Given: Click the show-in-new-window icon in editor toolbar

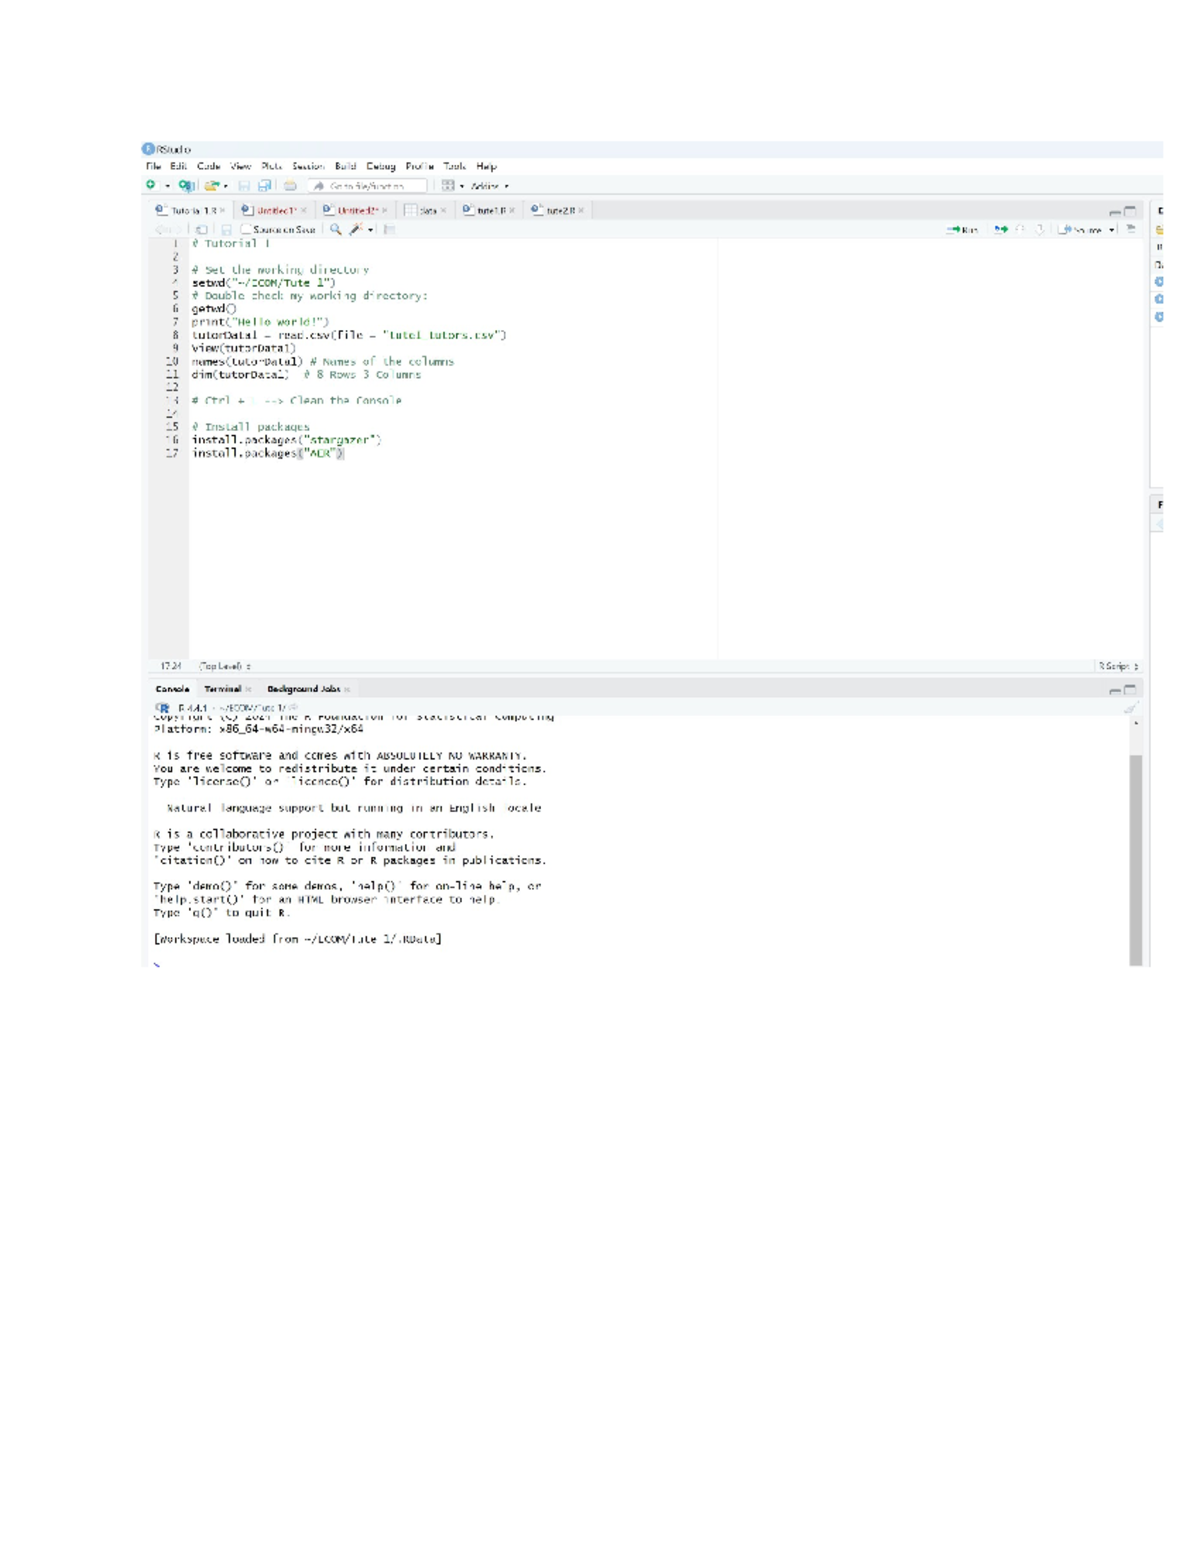Looking at the screenshot, I should tap(199, 229).
